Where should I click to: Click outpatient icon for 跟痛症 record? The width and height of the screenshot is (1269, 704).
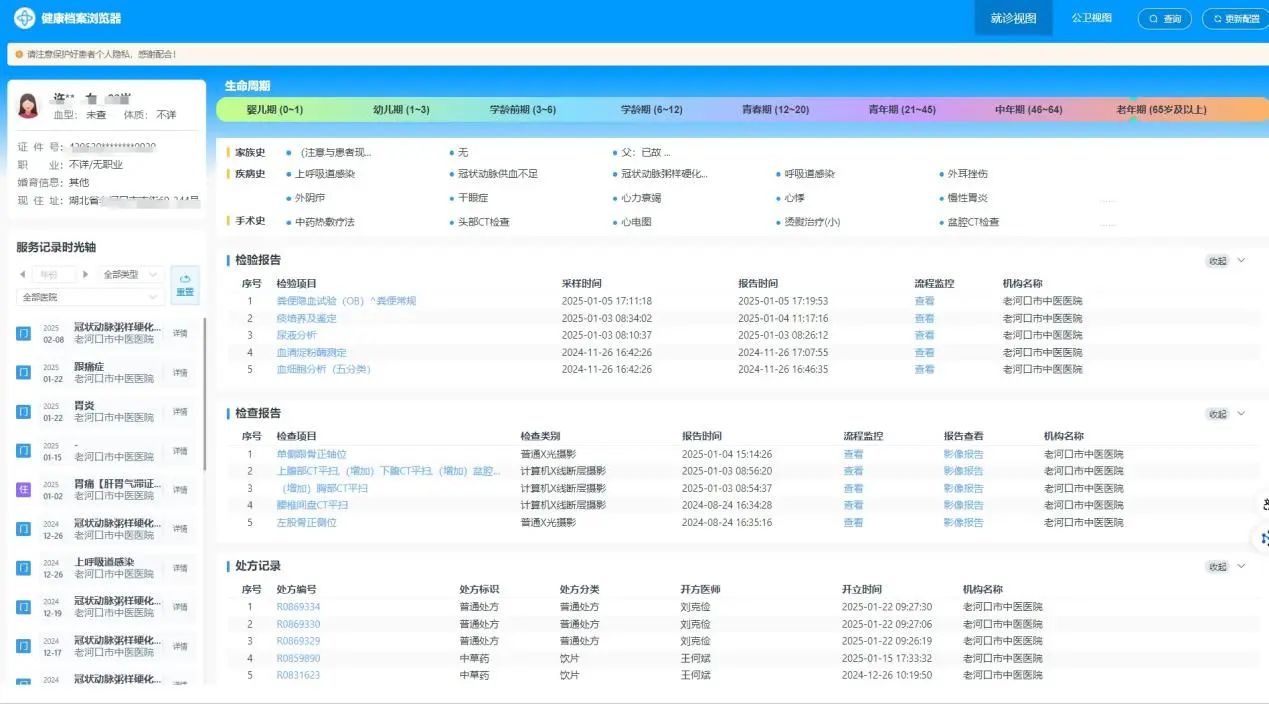(24, 372)
